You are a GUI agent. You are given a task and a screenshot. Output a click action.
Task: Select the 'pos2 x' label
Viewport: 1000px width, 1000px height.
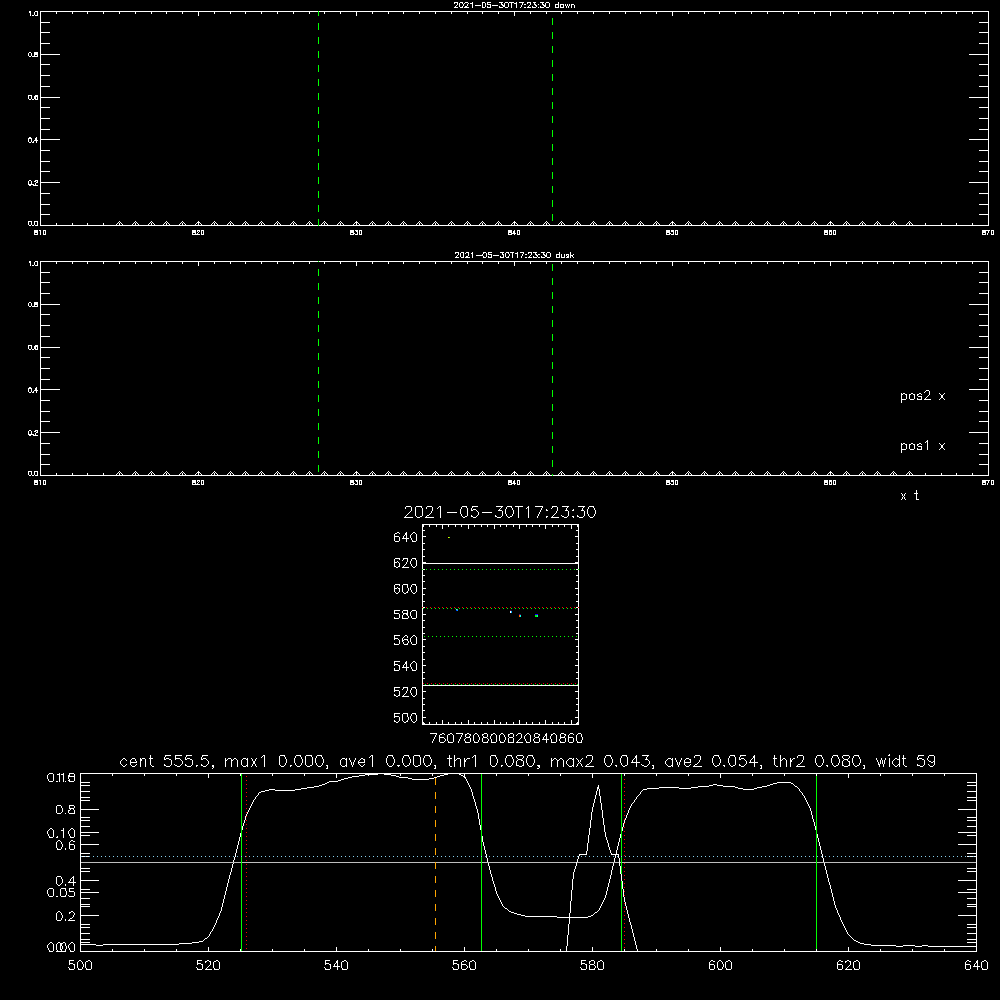(x=922, y=396)
